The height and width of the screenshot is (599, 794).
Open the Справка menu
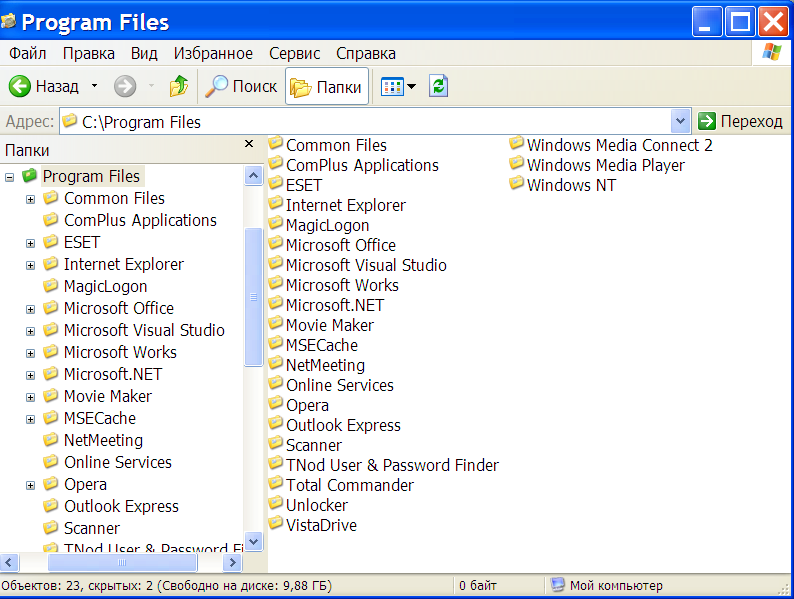tap(366, 54)
